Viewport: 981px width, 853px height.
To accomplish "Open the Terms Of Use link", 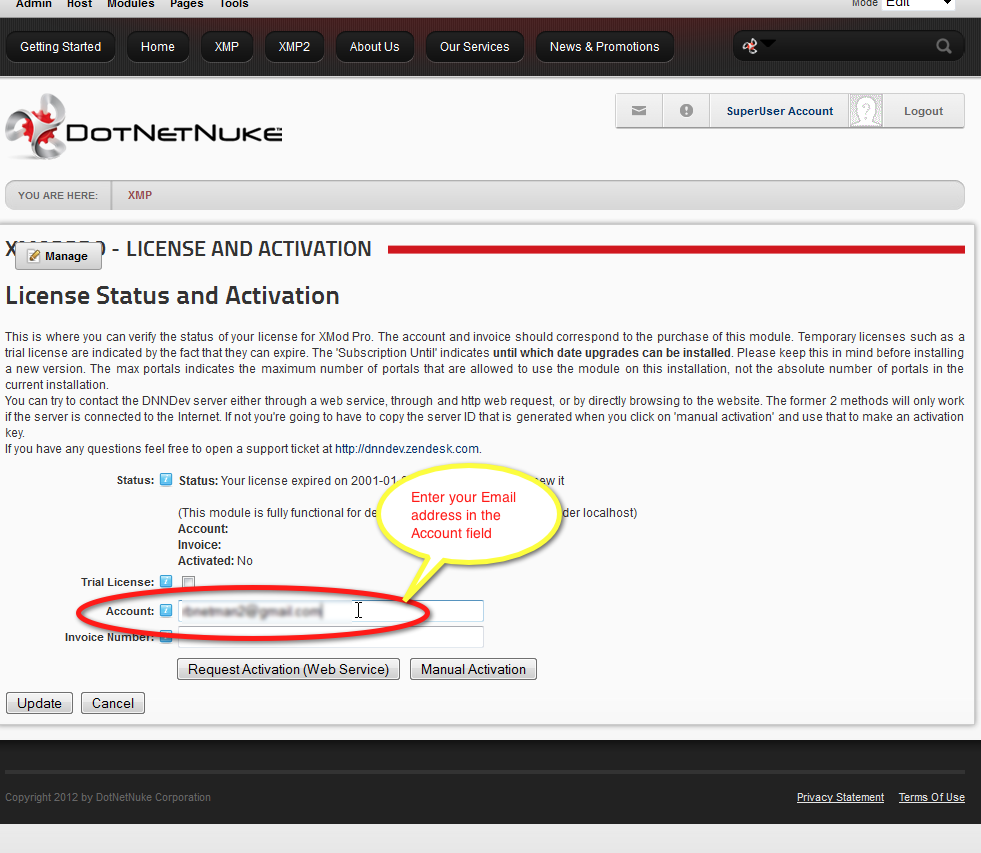I will pos(932,797).
